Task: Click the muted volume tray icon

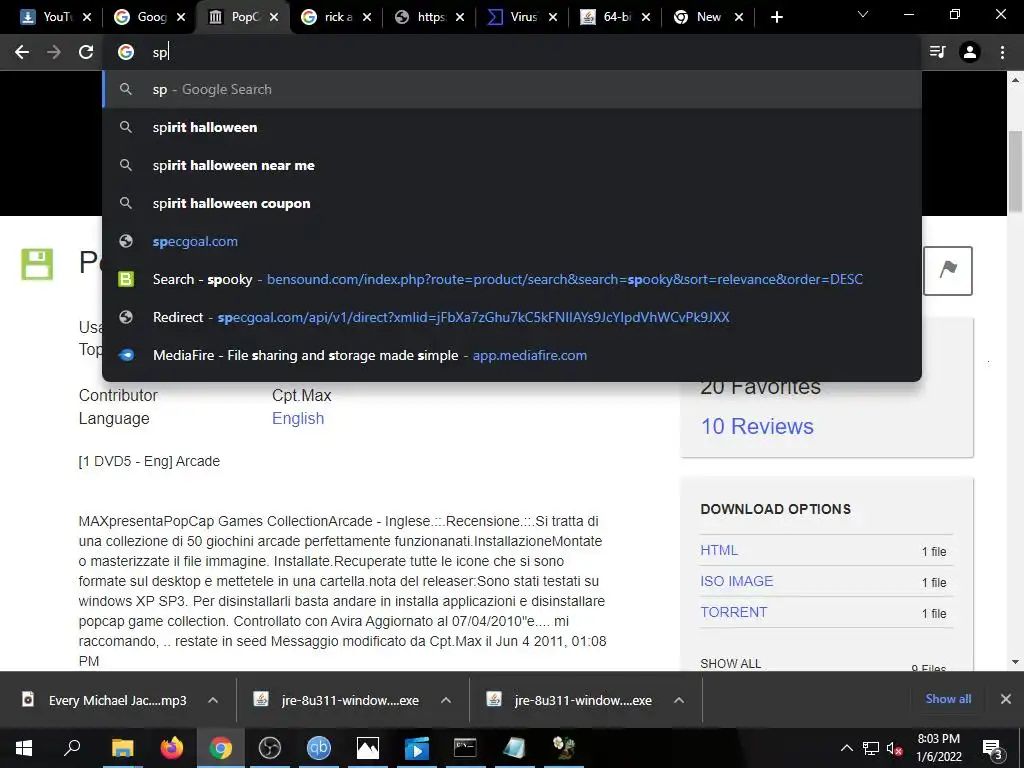Action: point(894,748)
